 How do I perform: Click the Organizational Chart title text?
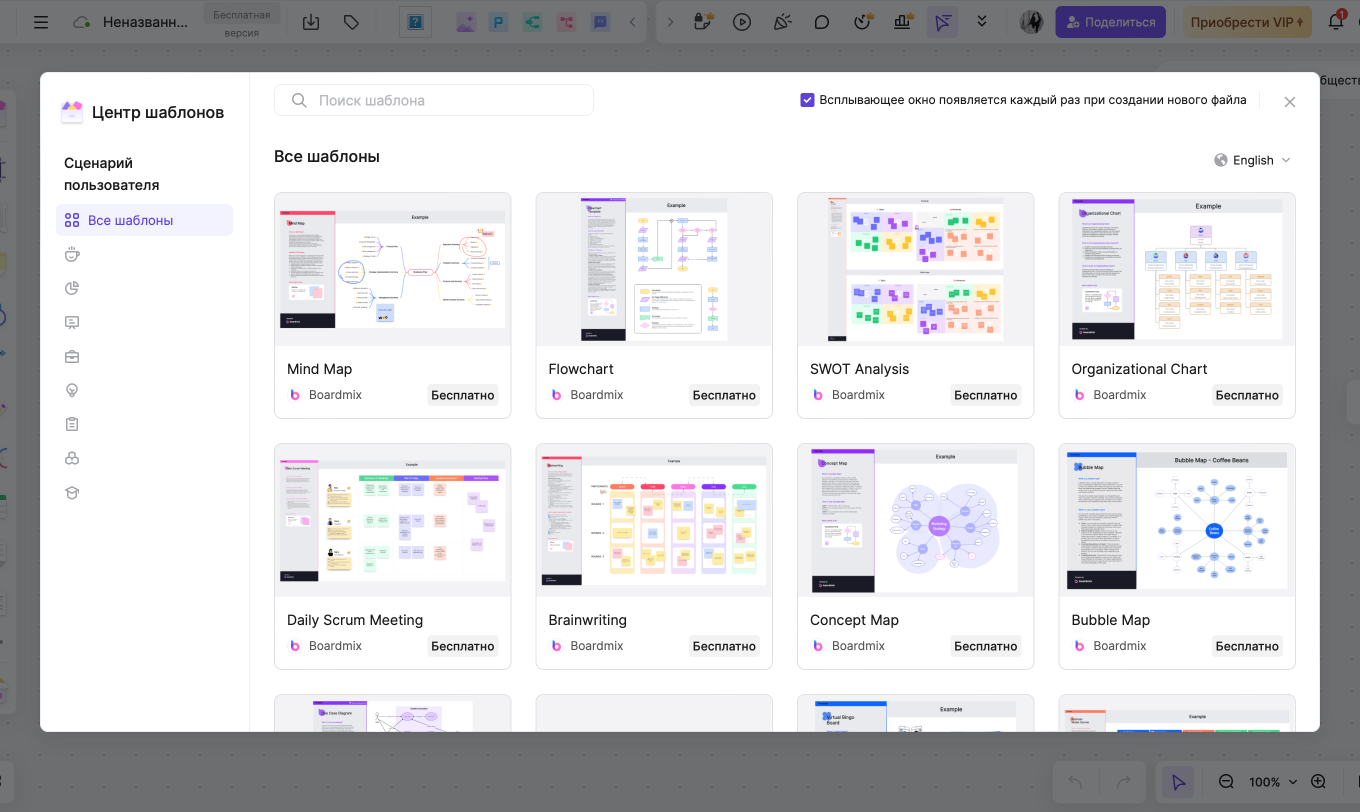pos(1139,369)
